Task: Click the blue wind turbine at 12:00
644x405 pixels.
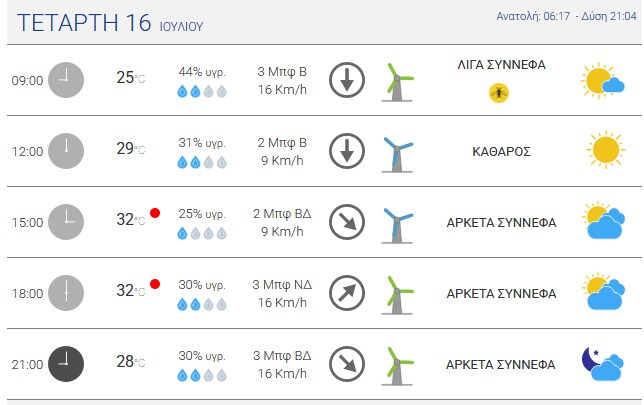Action: pos(397,154)
